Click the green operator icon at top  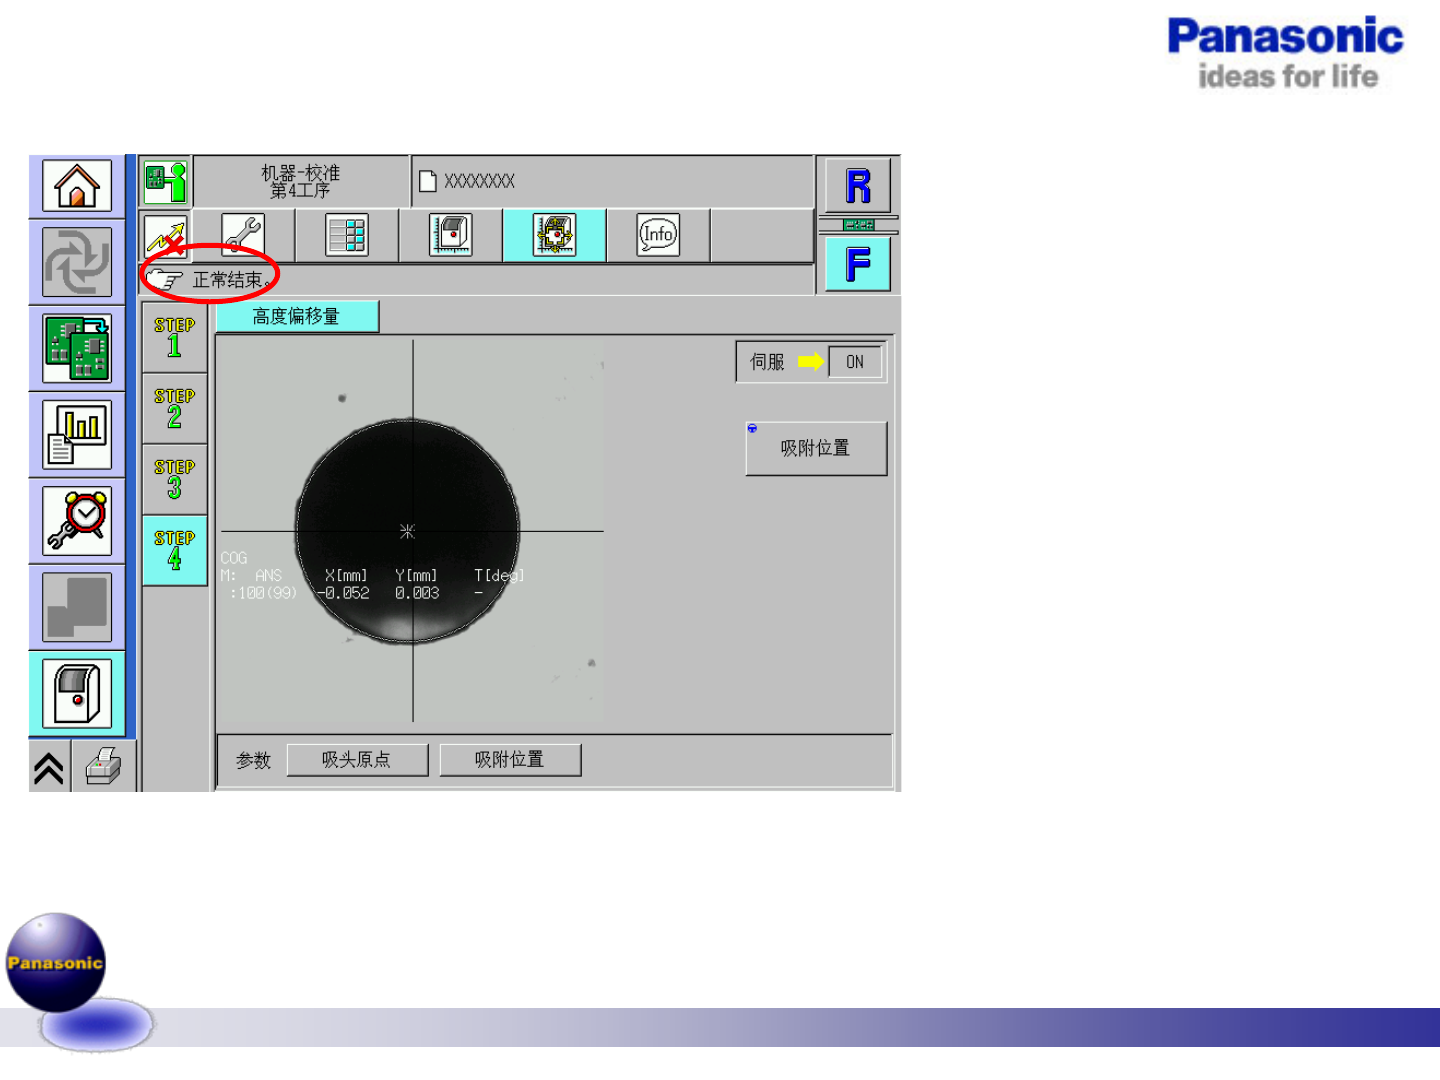(x=166, y=182)
